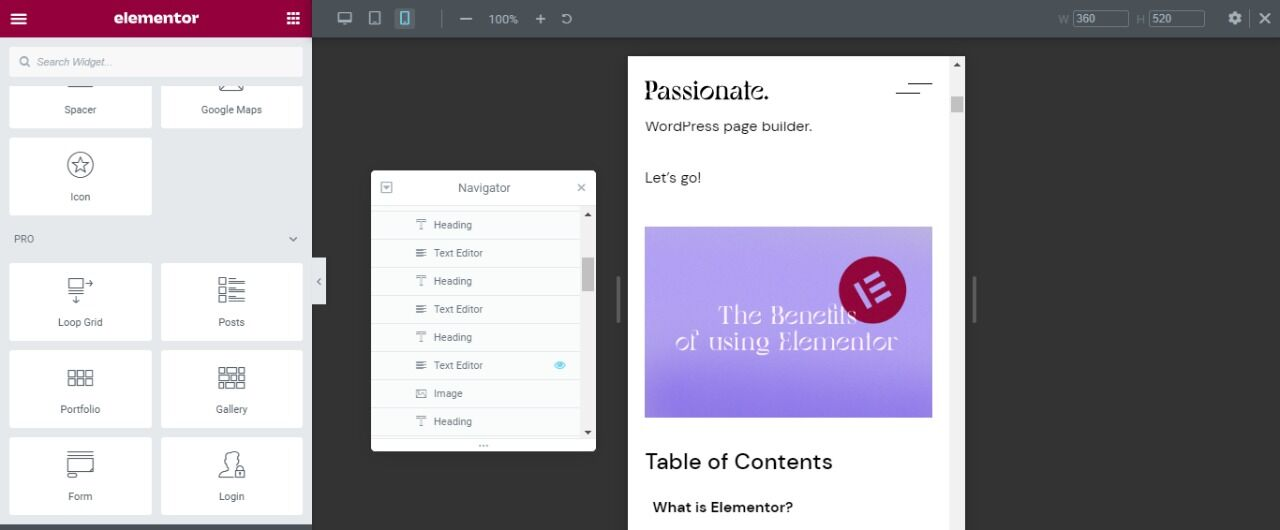
Task: Reset zoom using the undo arrow icon
Action: 567,19
